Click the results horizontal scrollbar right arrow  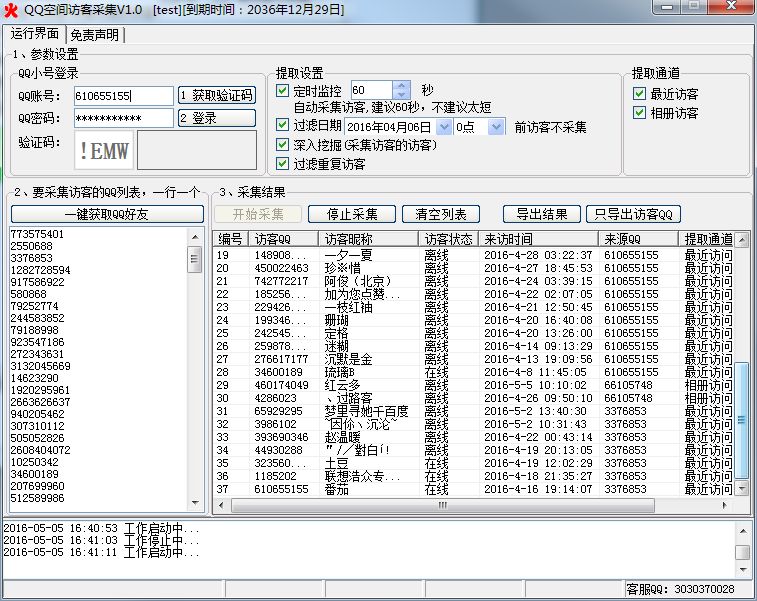724,505
